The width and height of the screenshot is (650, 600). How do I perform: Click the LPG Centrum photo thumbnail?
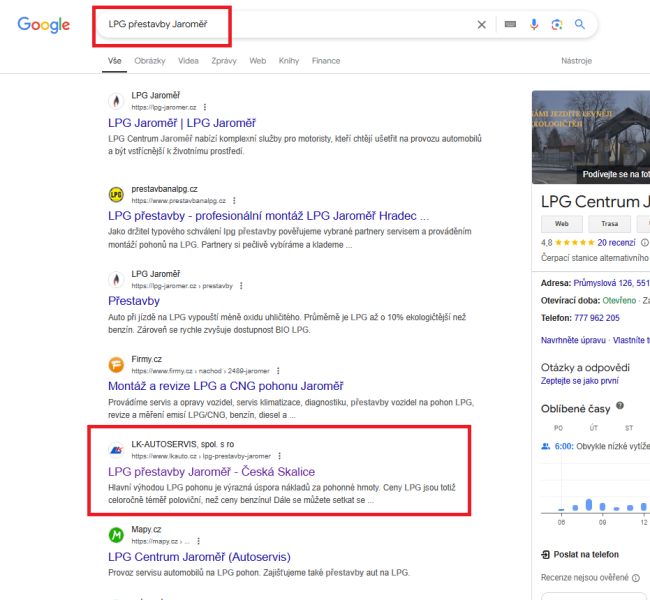pyautogui.click(x=591, y=137)
